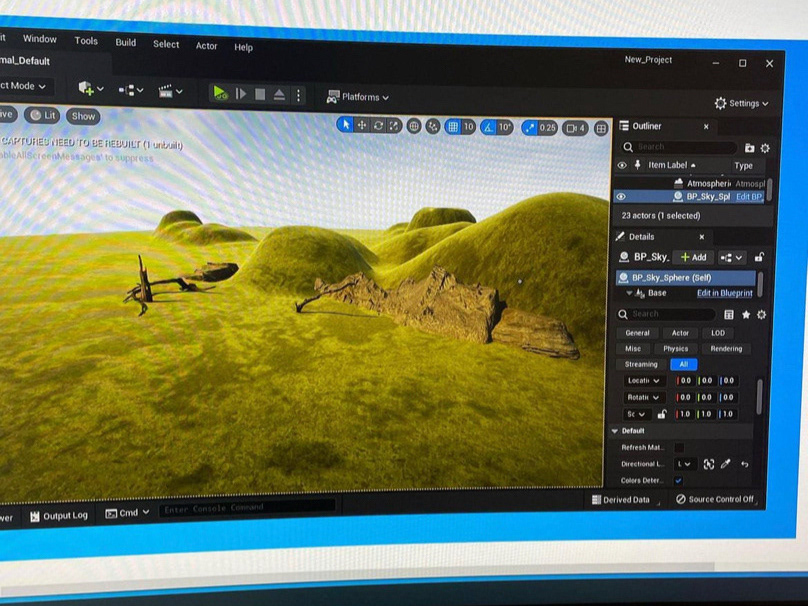Click the Add component button
This screenshot has width=808, height=606.
[x=694, y=257]
